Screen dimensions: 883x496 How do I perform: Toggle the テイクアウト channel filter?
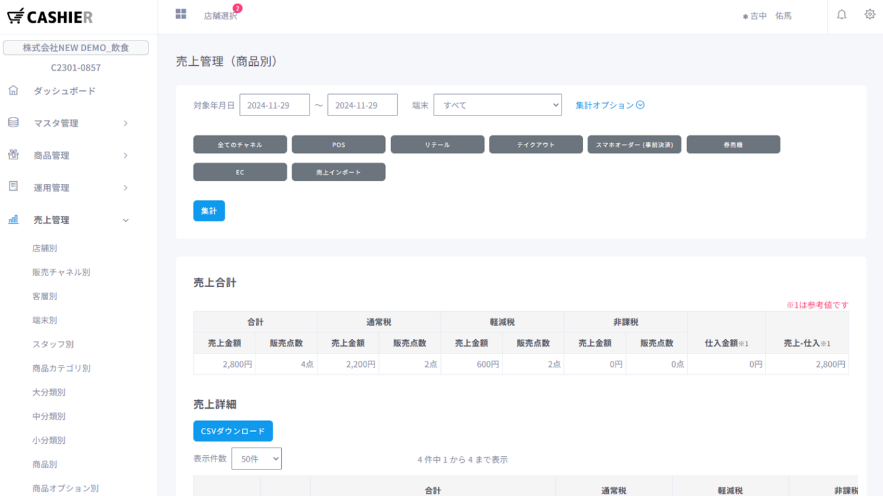(x=535, y=145)
